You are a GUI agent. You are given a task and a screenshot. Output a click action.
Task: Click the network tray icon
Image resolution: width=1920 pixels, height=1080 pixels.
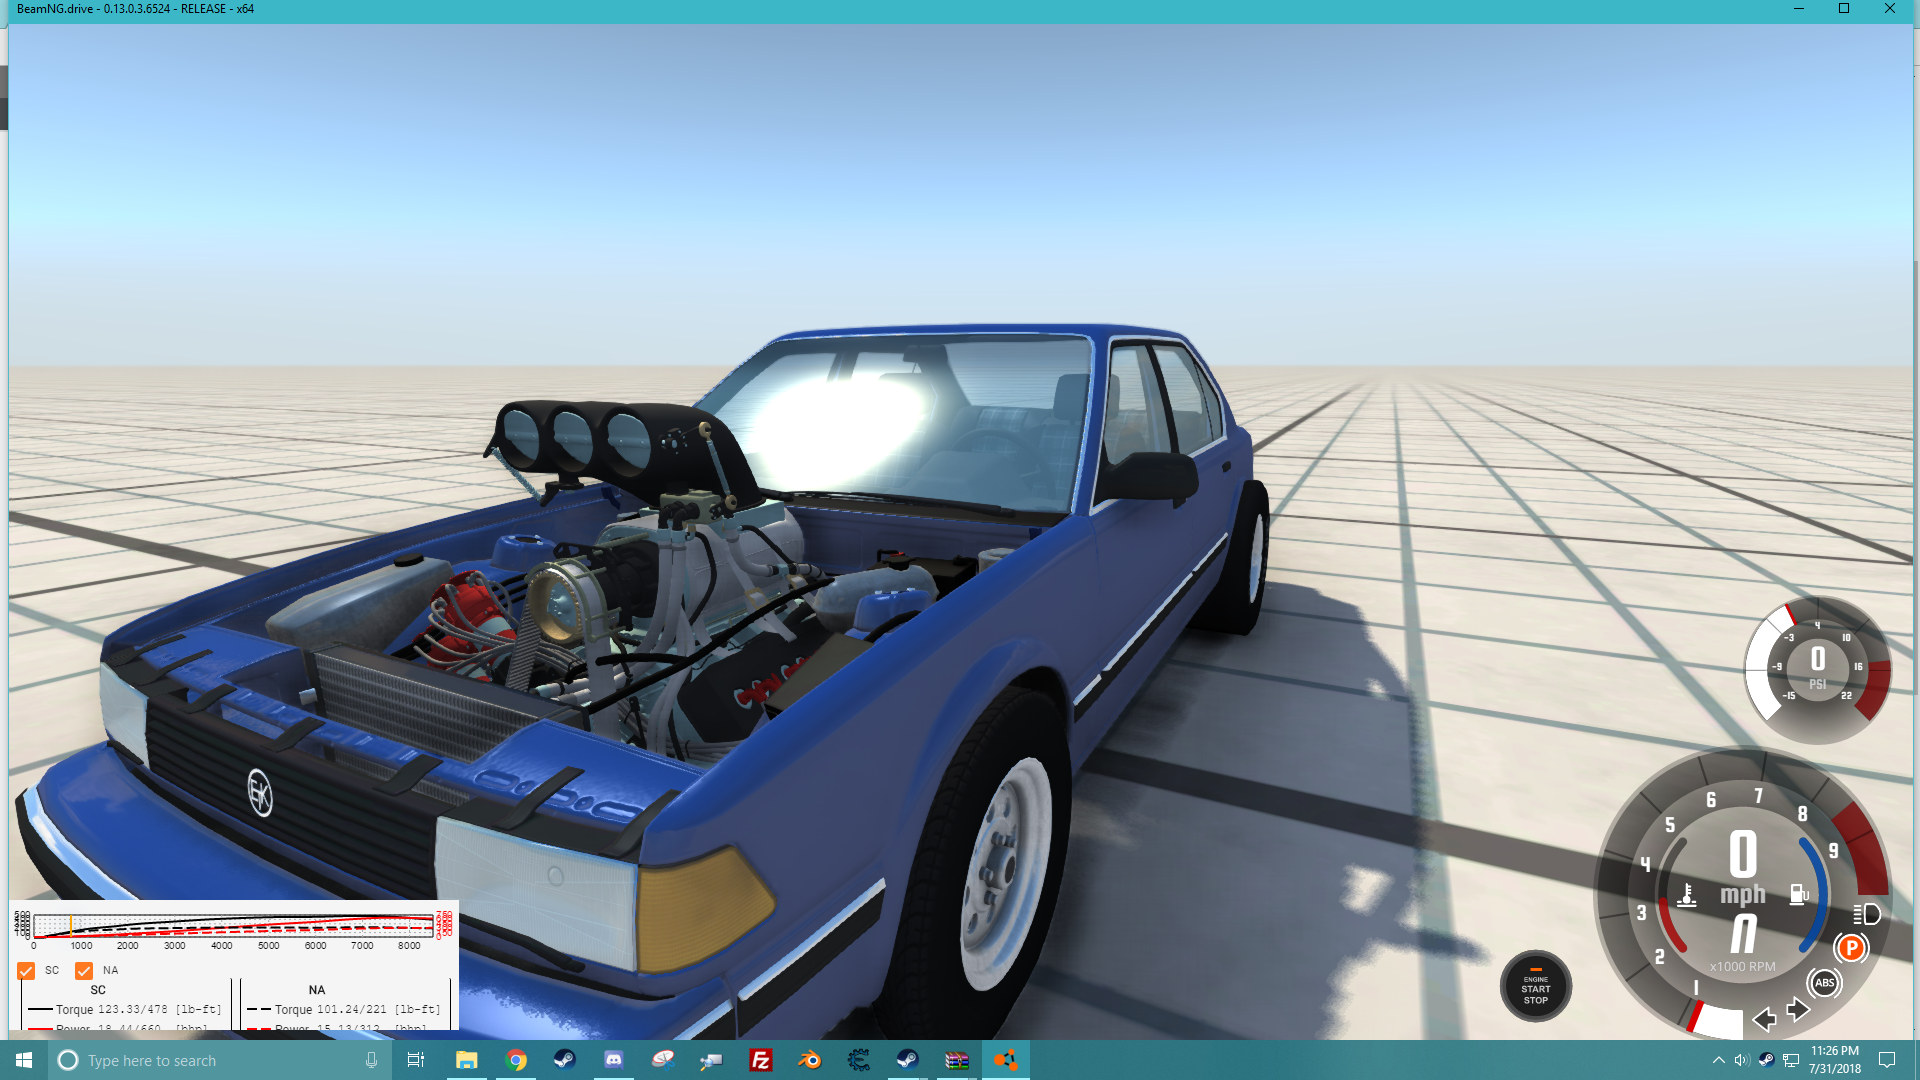pyautogui.click(x=1791, y=1060)
